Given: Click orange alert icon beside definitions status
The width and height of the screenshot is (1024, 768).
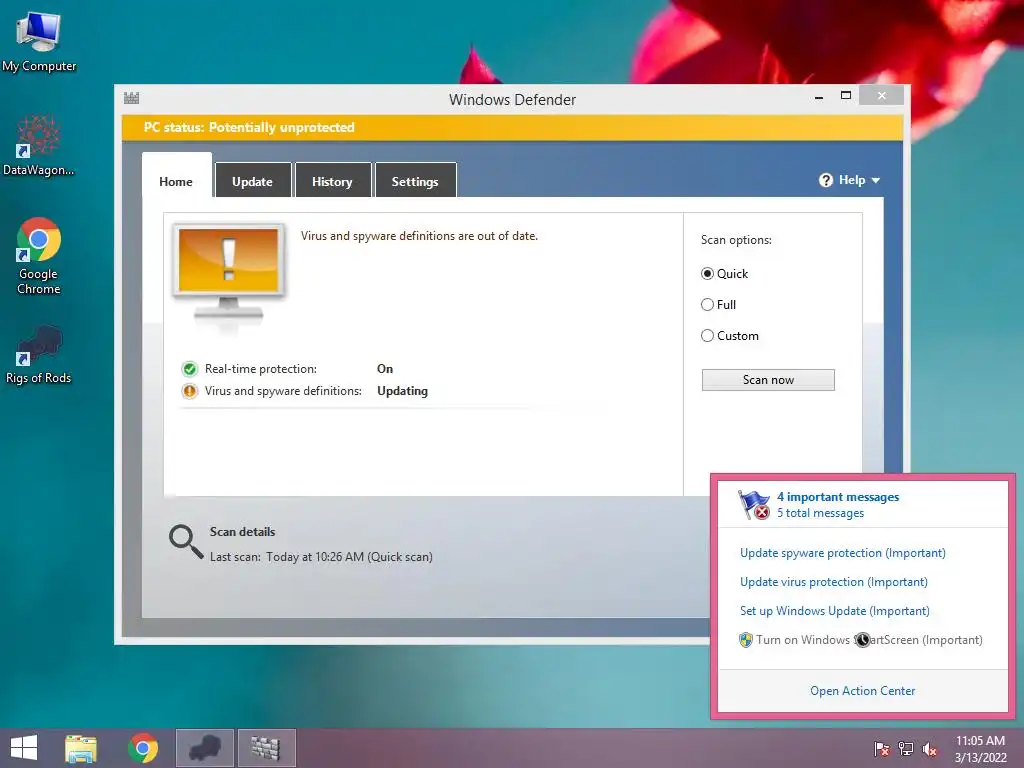Looking at the screenshot, I should (189, 391).
